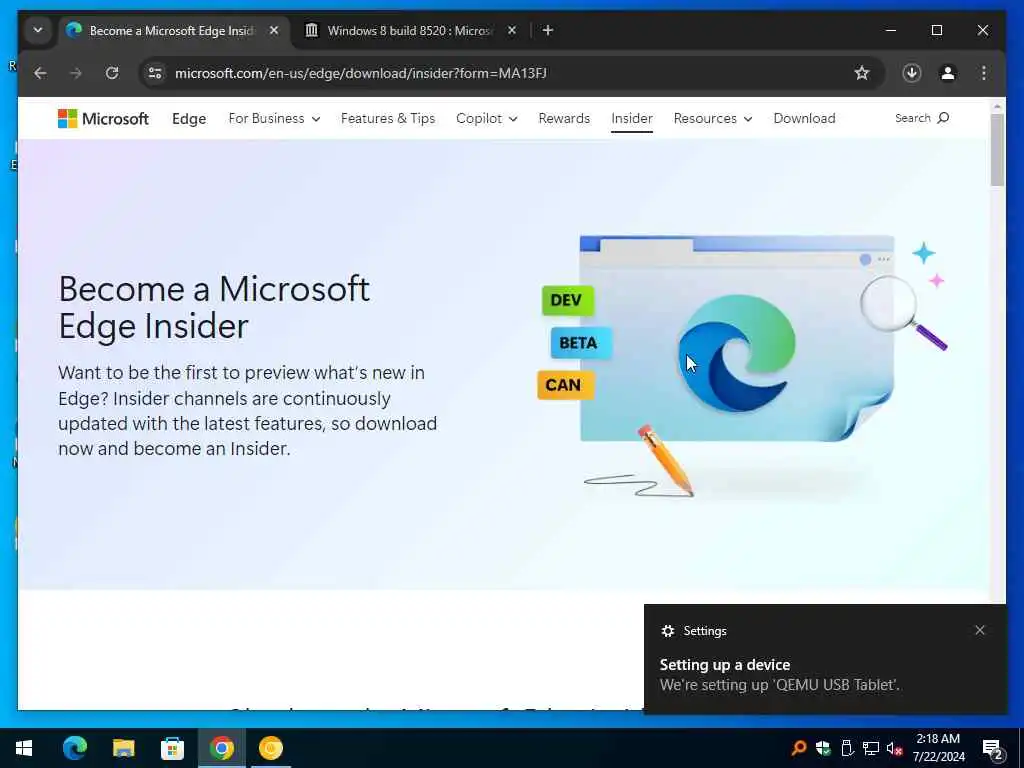The width and height of the screenshot is (1024, 768).
Task: Click the taskbar clock showing 2:18 AM
Action: [x=938, y=748]
